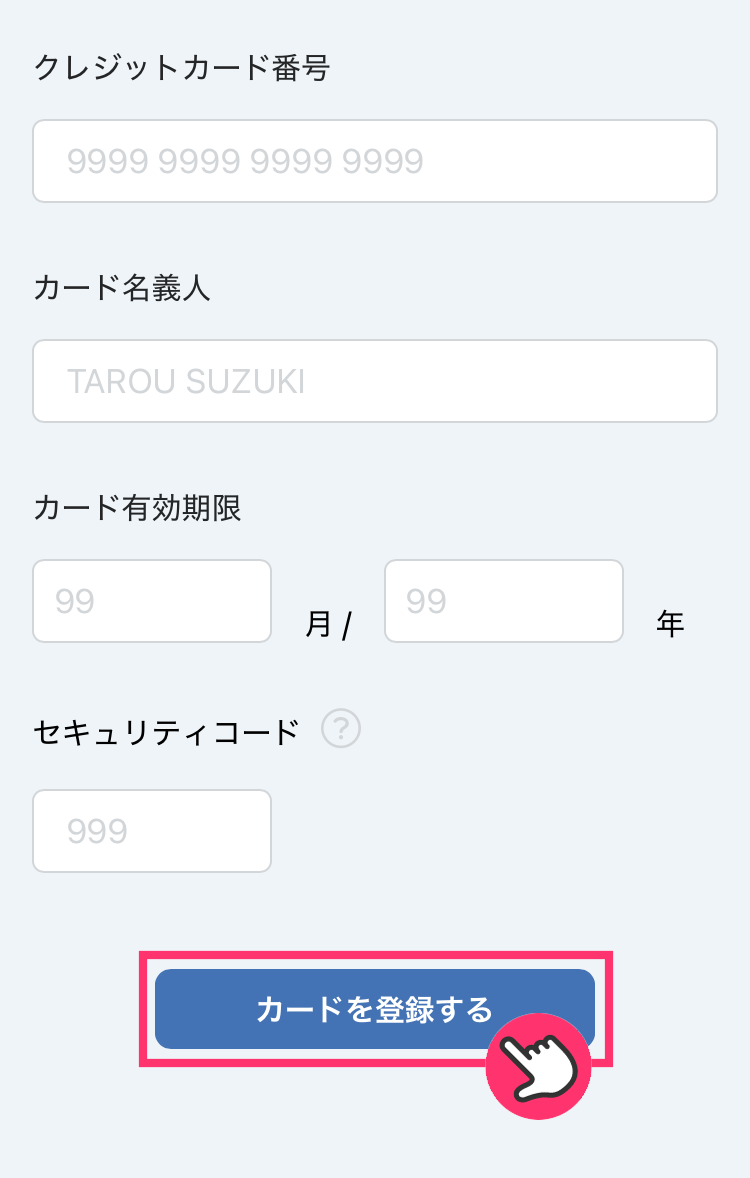Click the 999 placeholder in security field
Image resolution: width=750 pixels, height=1178 pixels.
(x=97, y=831)
